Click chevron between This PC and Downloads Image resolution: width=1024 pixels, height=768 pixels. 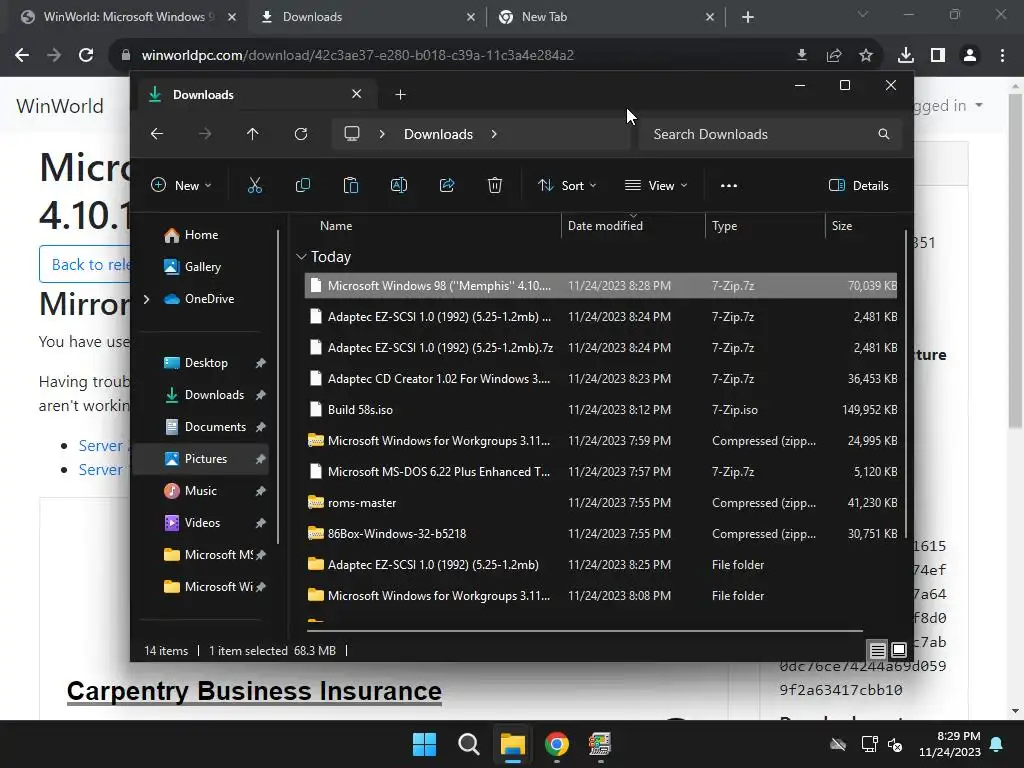[x=382, y=134]
